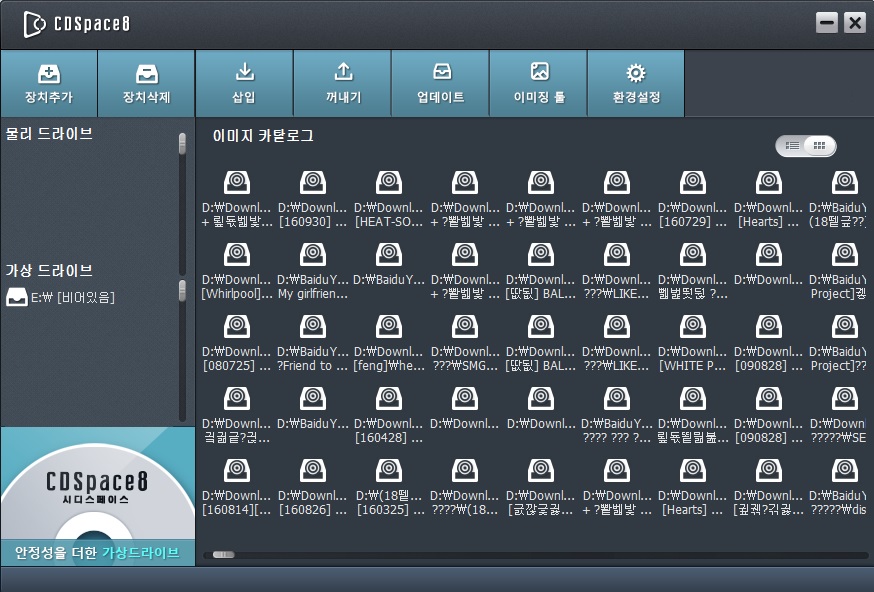The width and height of the screenshot is (874, 592).
Task: Open the 이미징 툴 imaging tool
Action: pos(538,84)
